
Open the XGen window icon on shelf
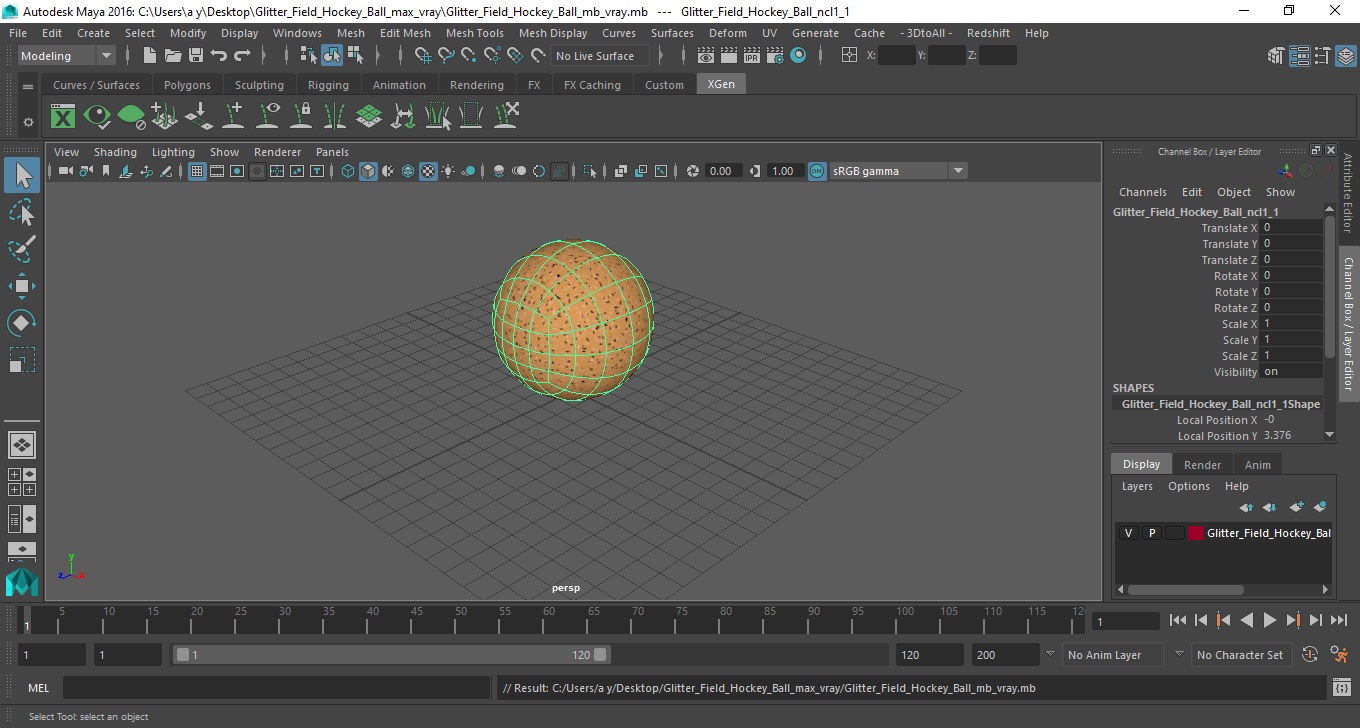[x=63, y=117]
